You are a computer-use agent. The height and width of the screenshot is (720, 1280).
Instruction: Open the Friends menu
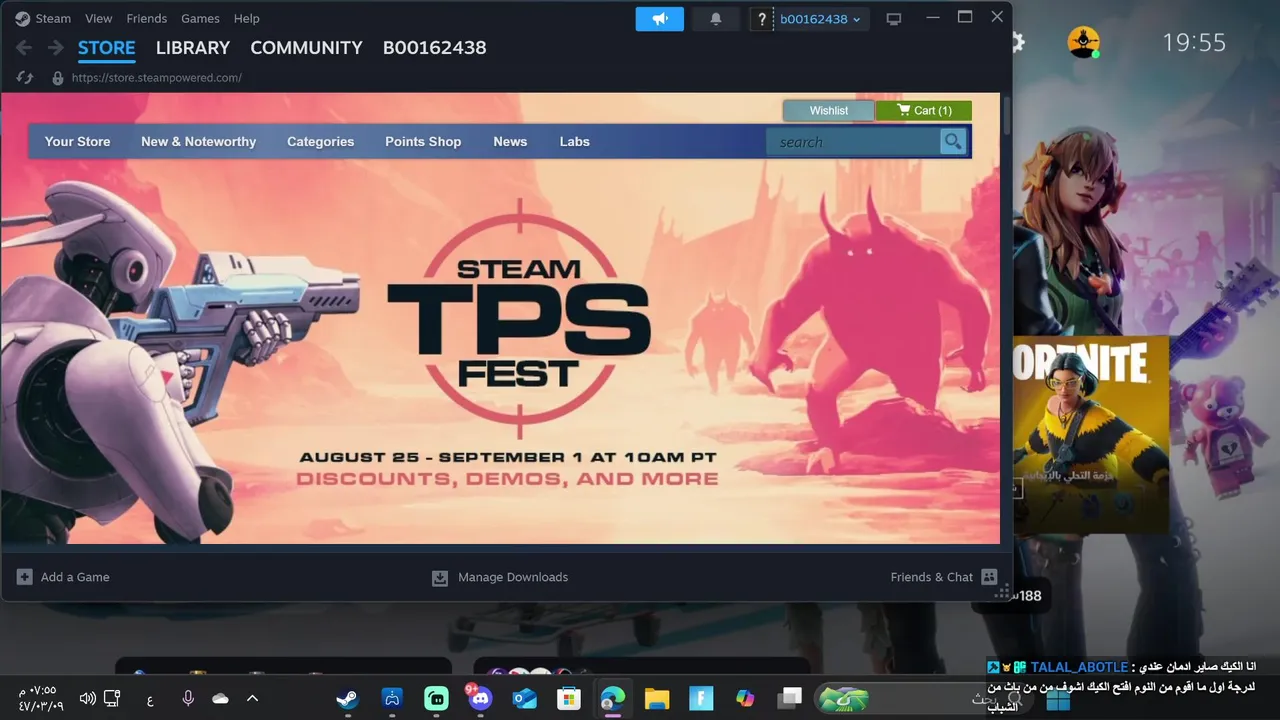[x=147, y=18]
